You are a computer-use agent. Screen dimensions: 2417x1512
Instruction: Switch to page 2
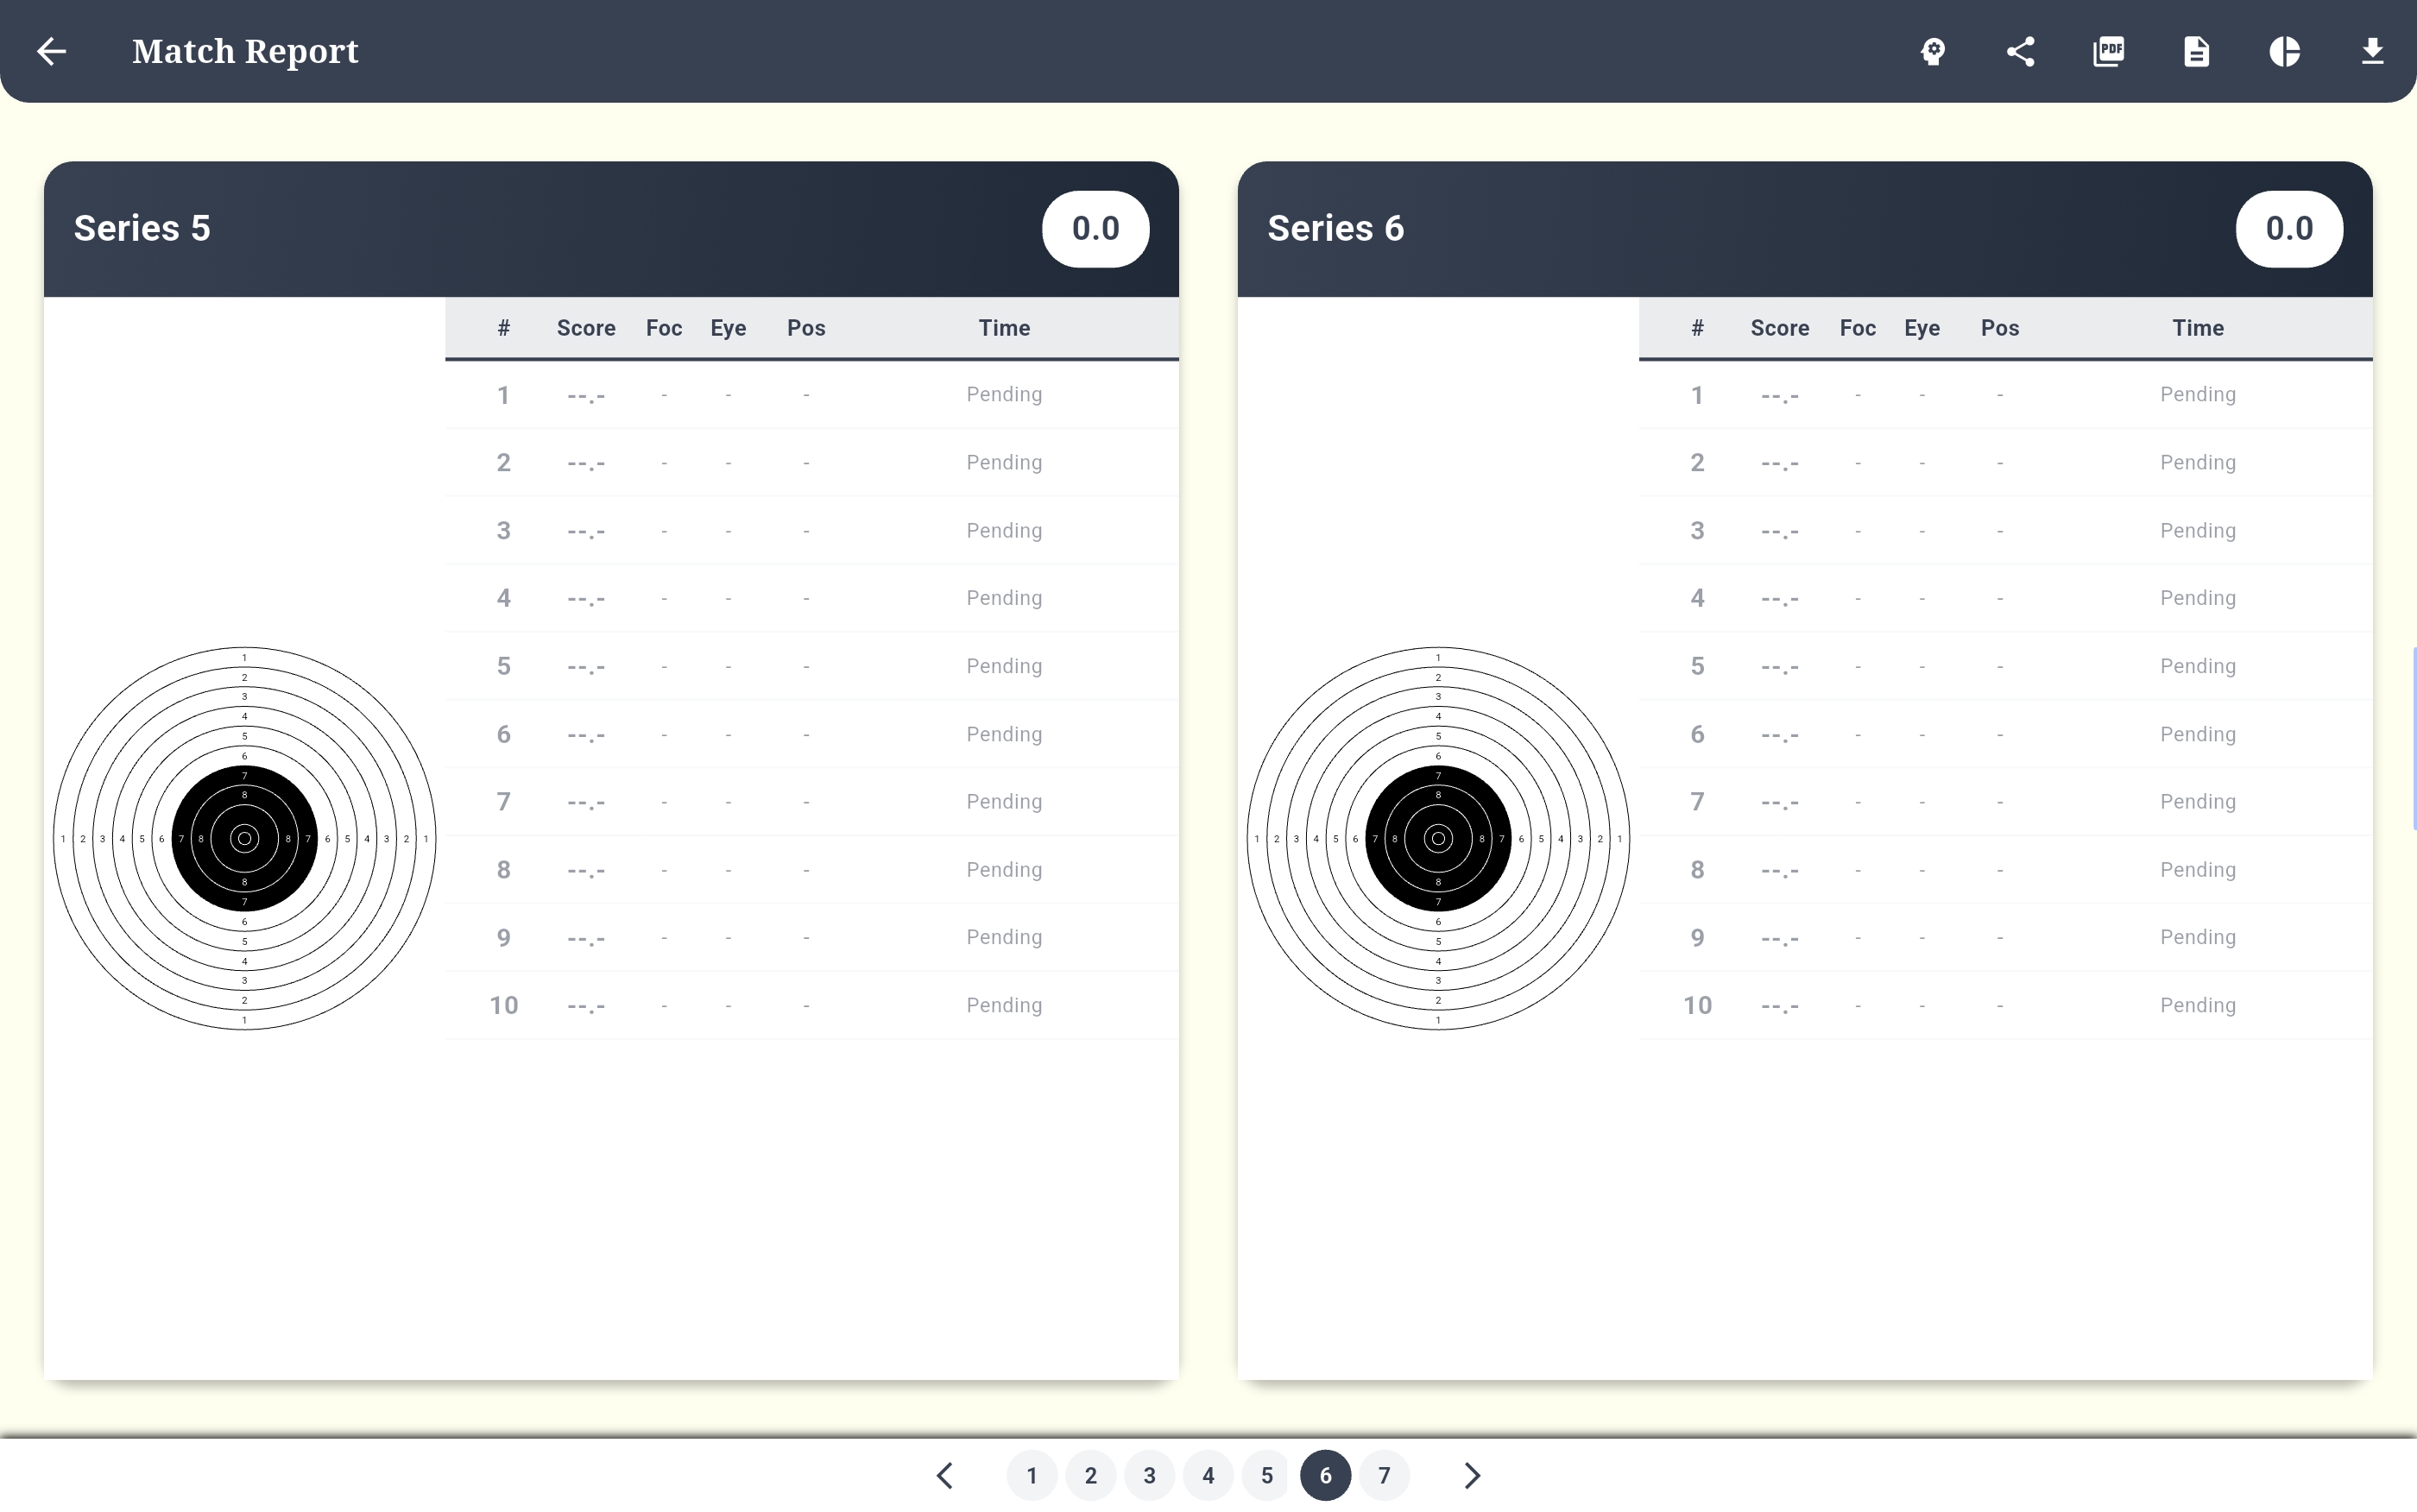tap(1090, 1475)
